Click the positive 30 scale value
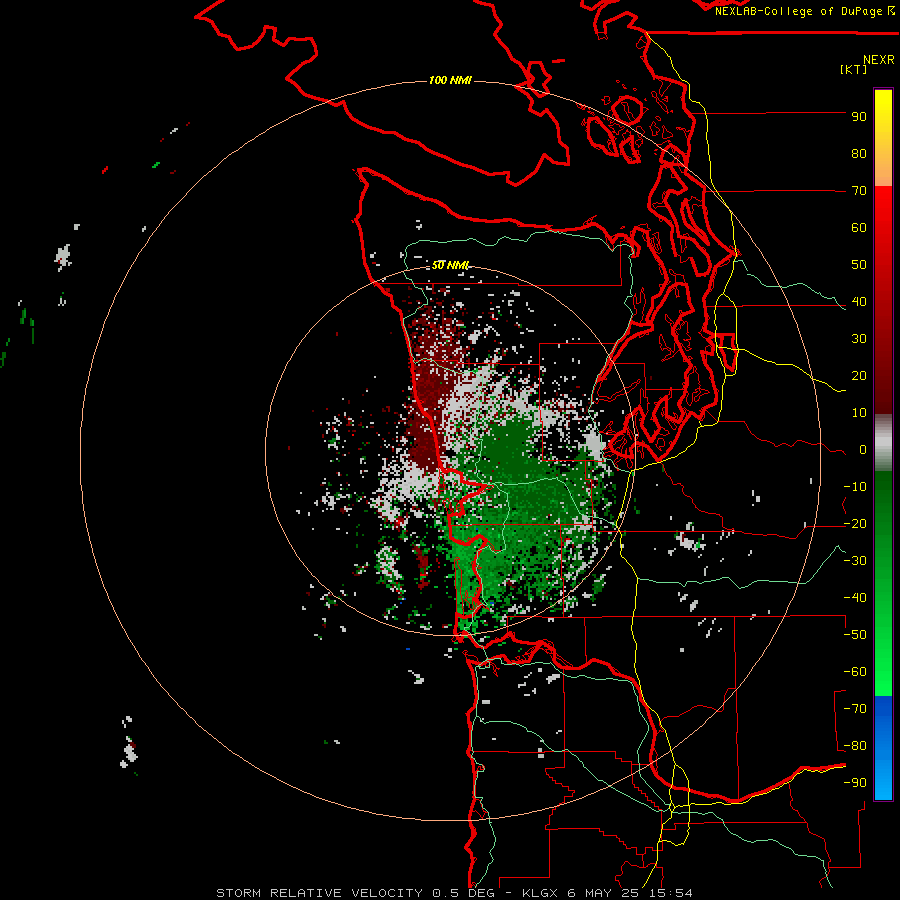The image size is (900, 900). 859,339
